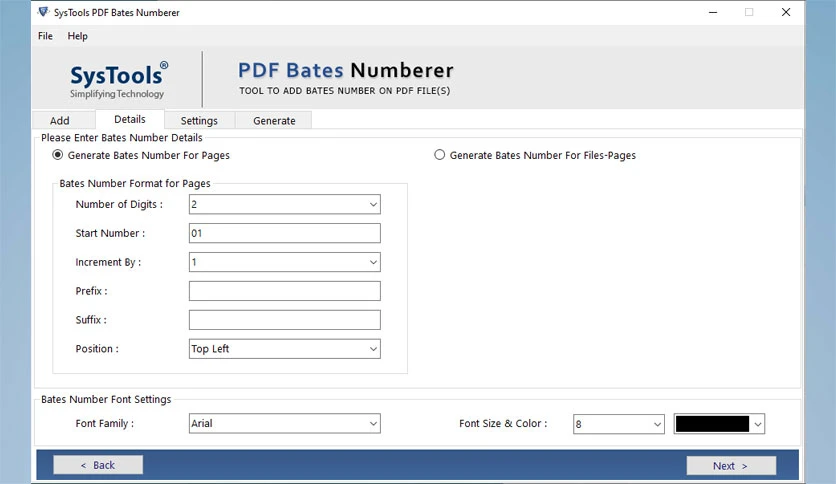The image size is (836, 484).
Task: Click the Bates Number Font Settings group title
Action: click(106, 399)
